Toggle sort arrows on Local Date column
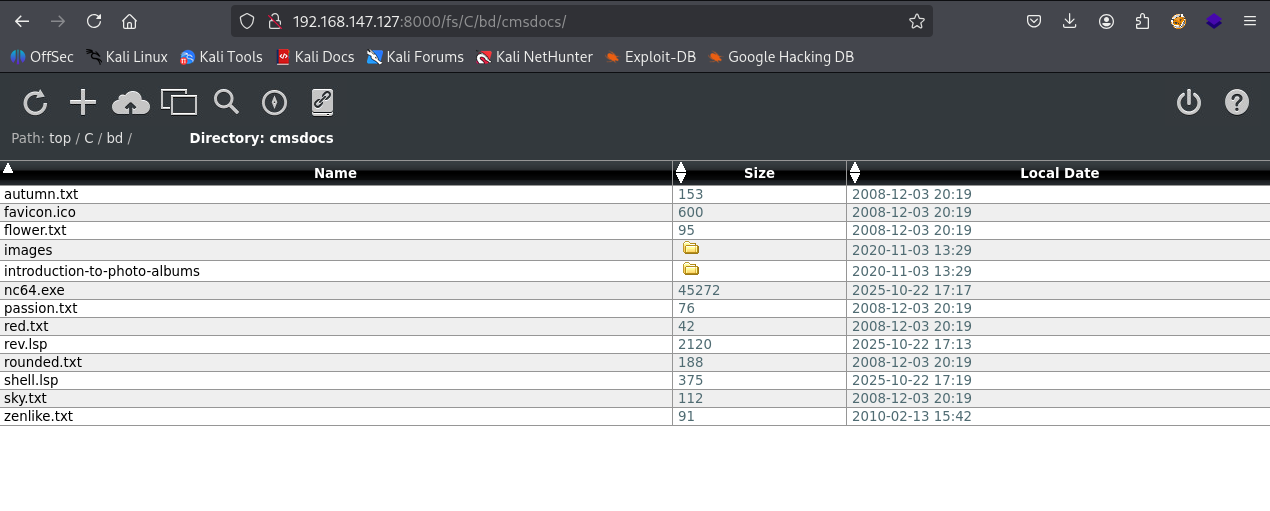 pos(855,173)
